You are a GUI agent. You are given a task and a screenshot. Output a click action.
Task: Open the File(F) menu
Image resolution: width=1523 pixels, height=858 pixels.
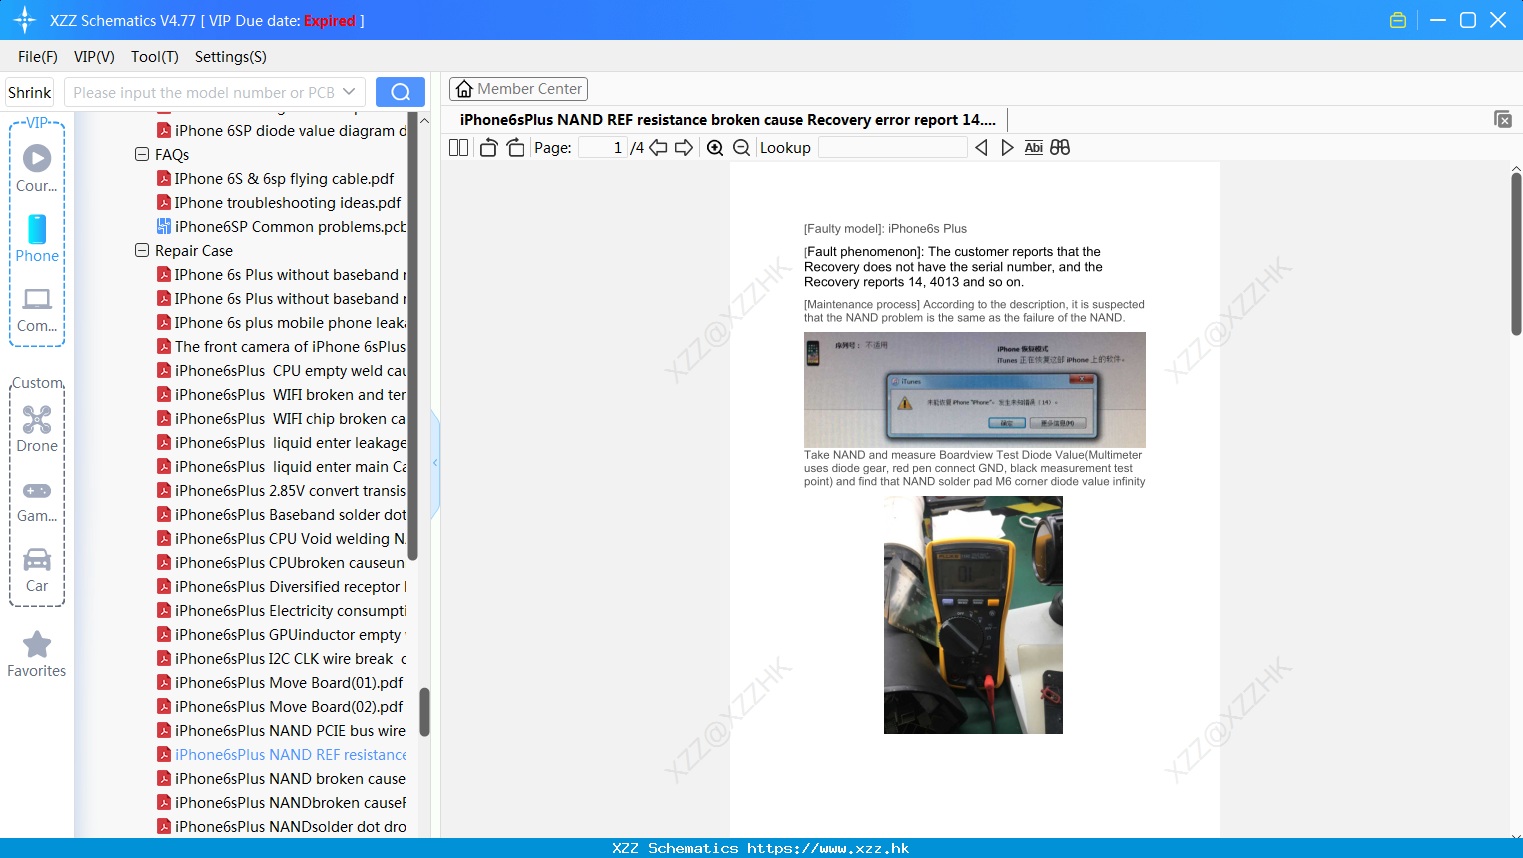point(38,57)
